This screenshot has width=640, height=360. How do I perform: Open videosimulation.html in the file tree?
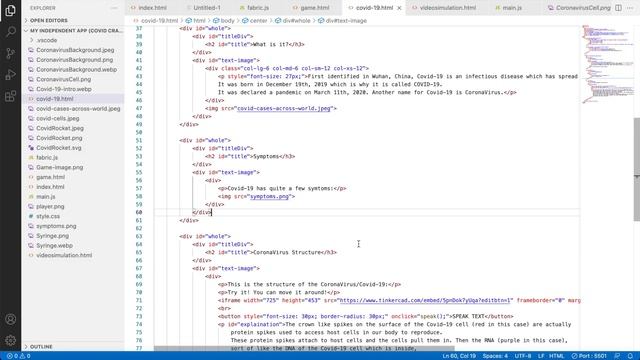click(73, 256)
